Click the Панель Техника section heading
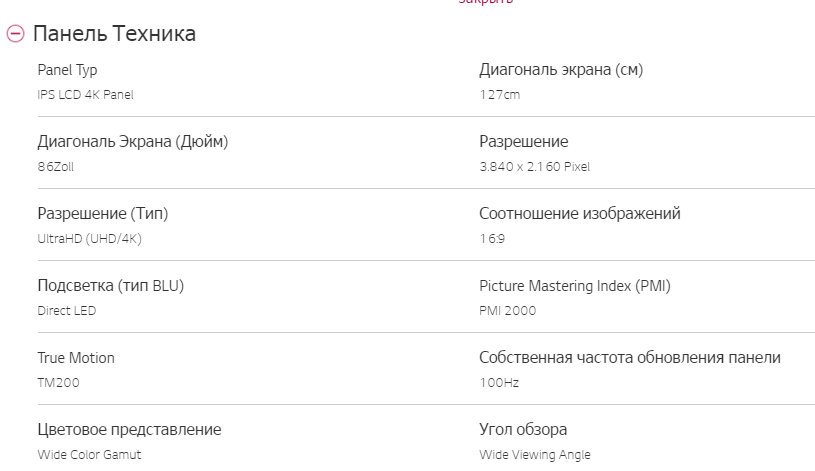 114,34
